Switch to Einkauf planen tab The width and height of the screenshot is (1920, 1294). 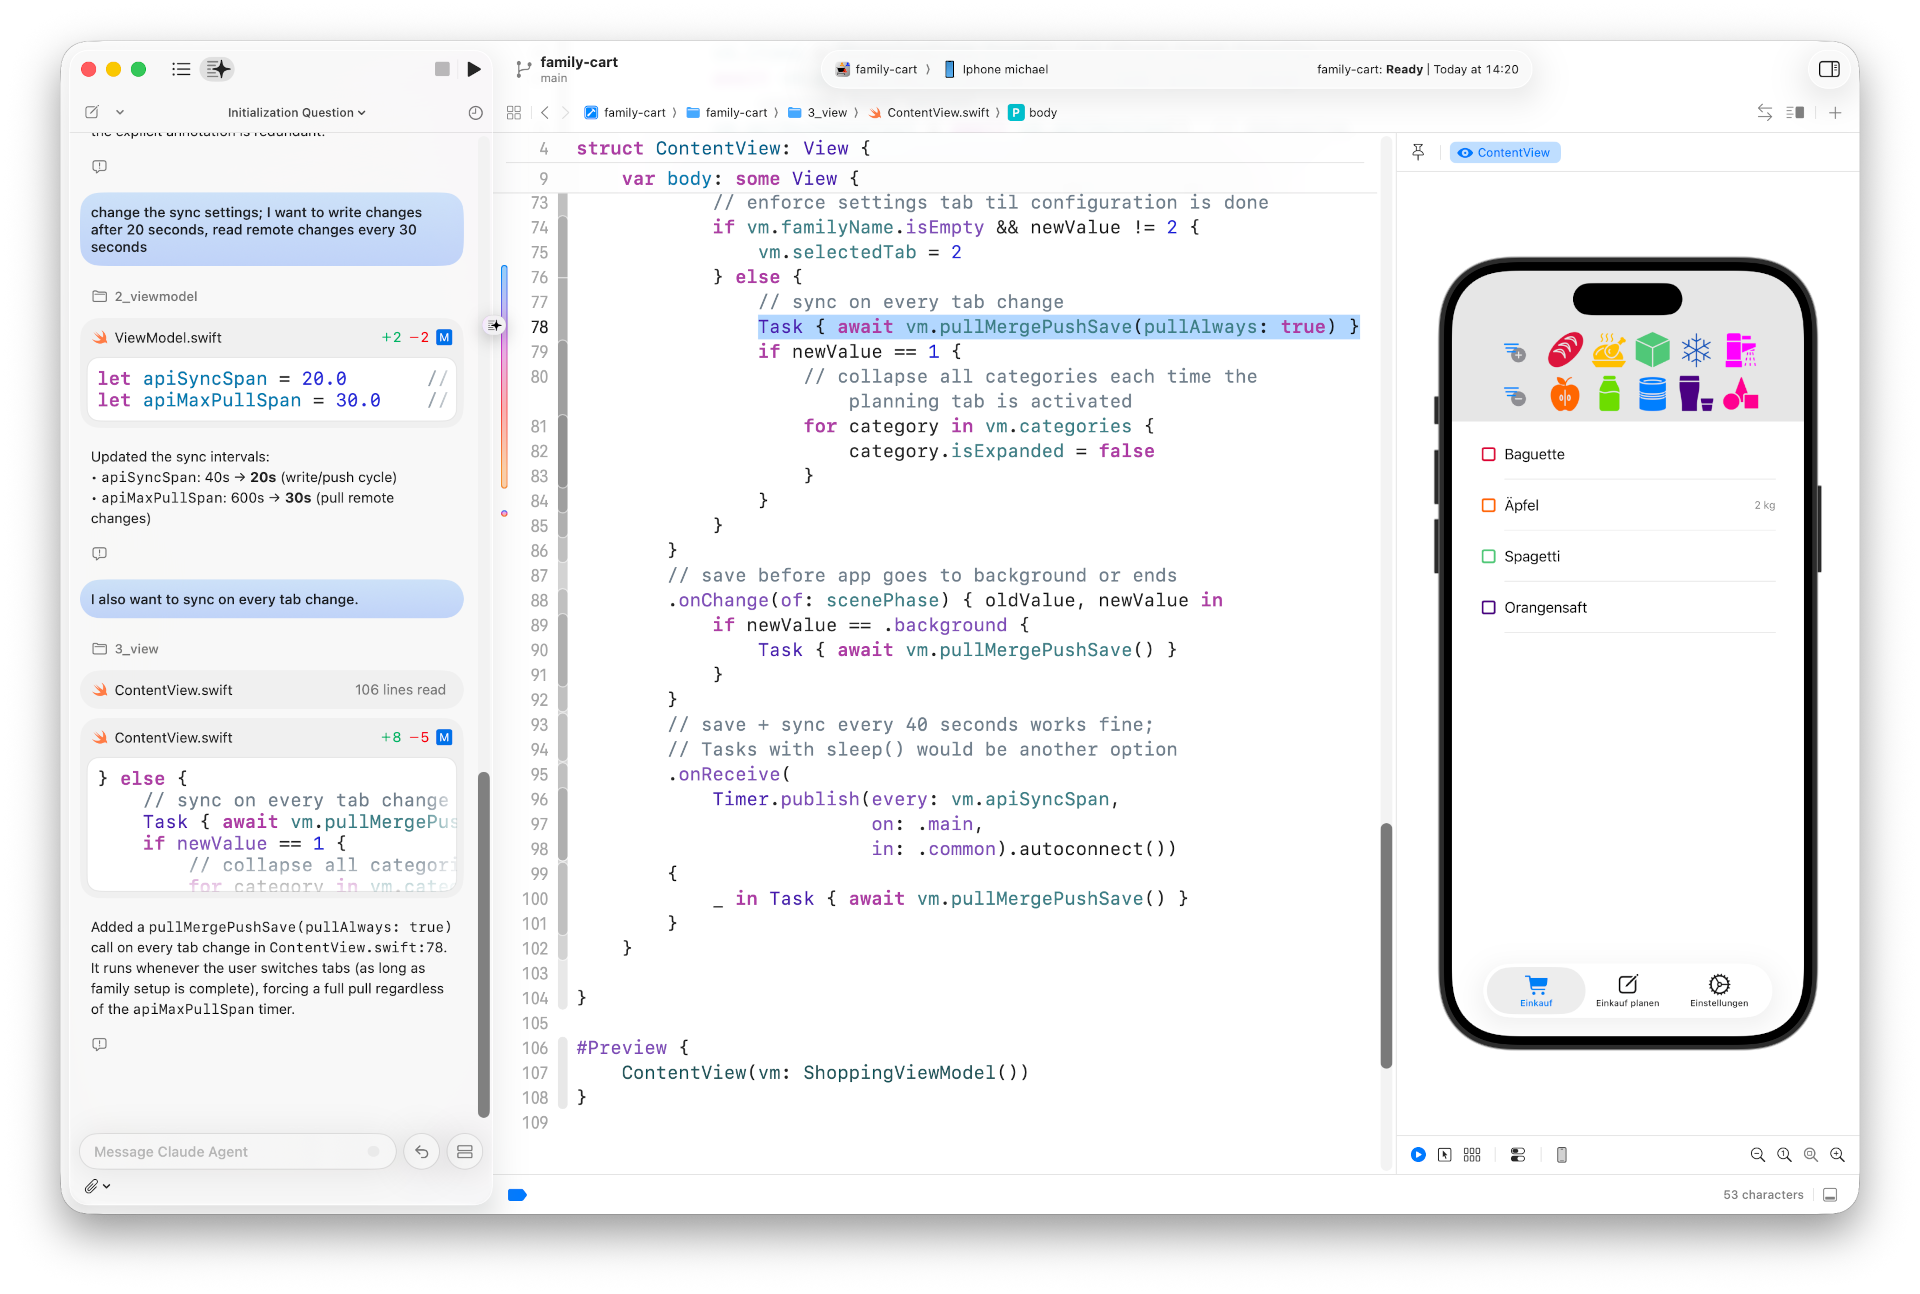pos(1627,990)
